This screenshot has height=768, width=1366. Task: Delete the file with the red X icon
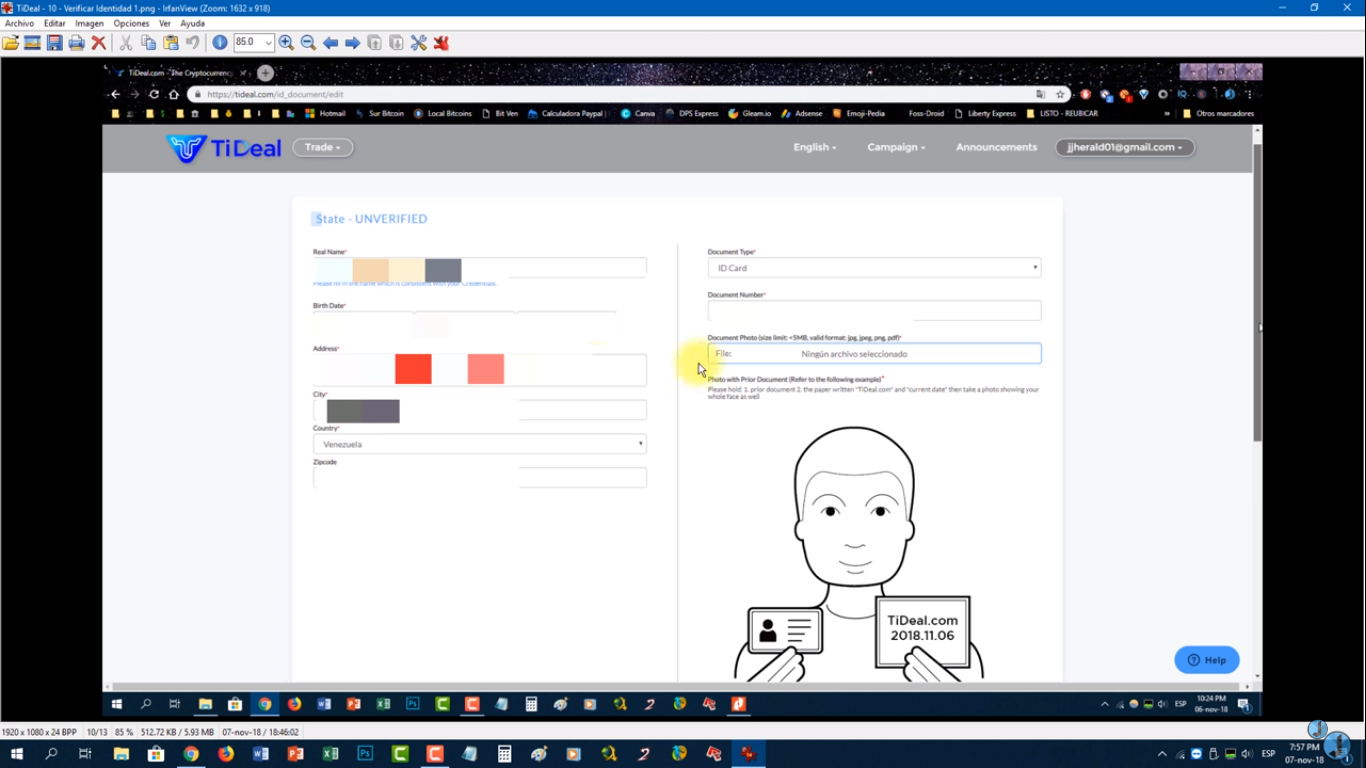99,43
